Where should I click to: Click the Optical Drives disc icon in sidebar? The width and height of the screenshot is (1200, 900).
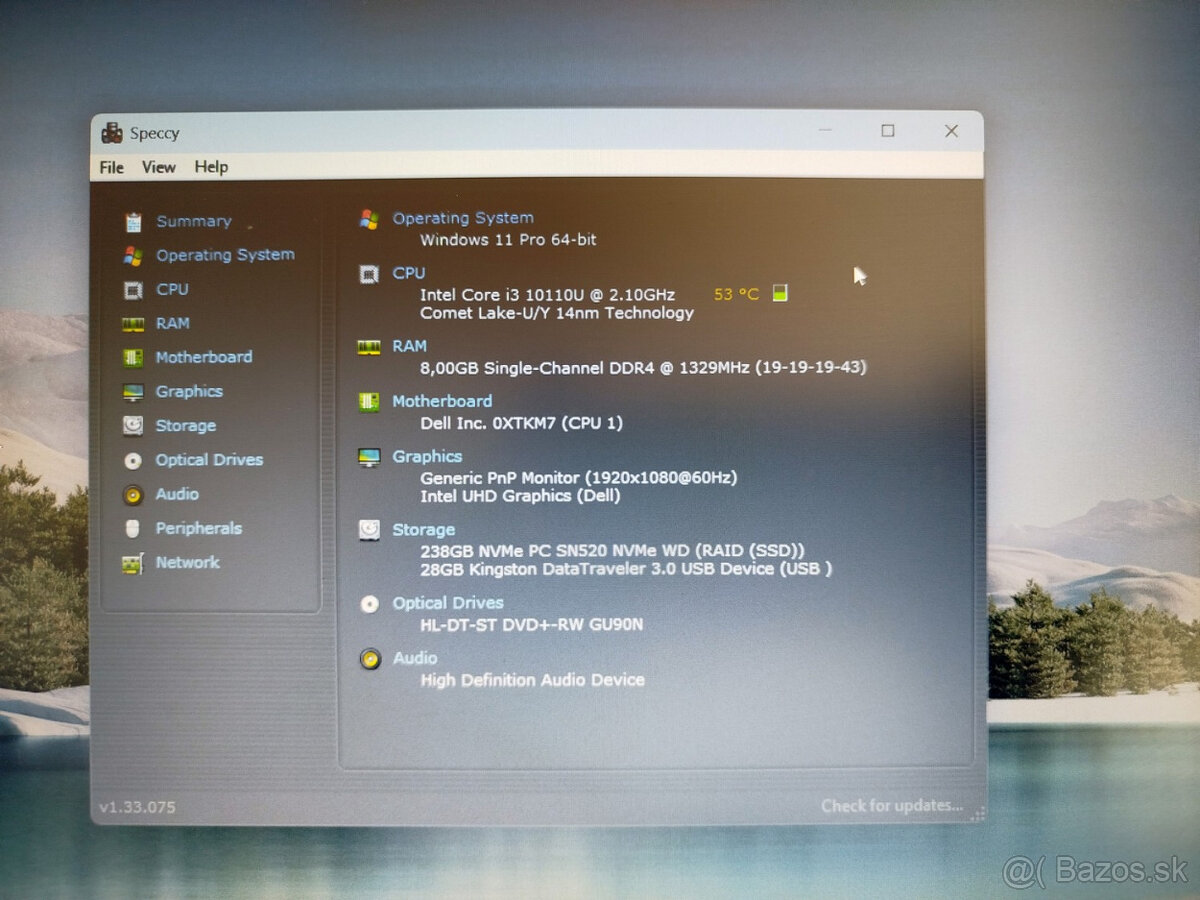tap(133, 460)
